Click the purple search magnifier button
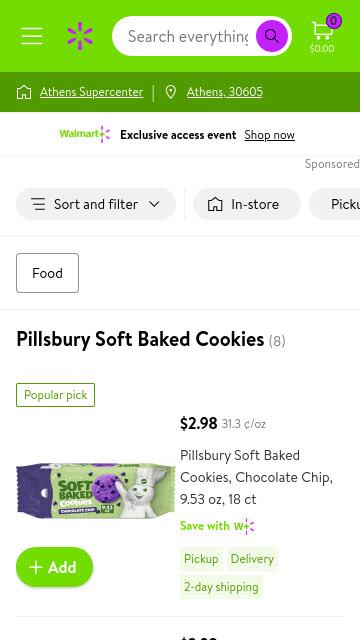 click(x=272, y=36)
